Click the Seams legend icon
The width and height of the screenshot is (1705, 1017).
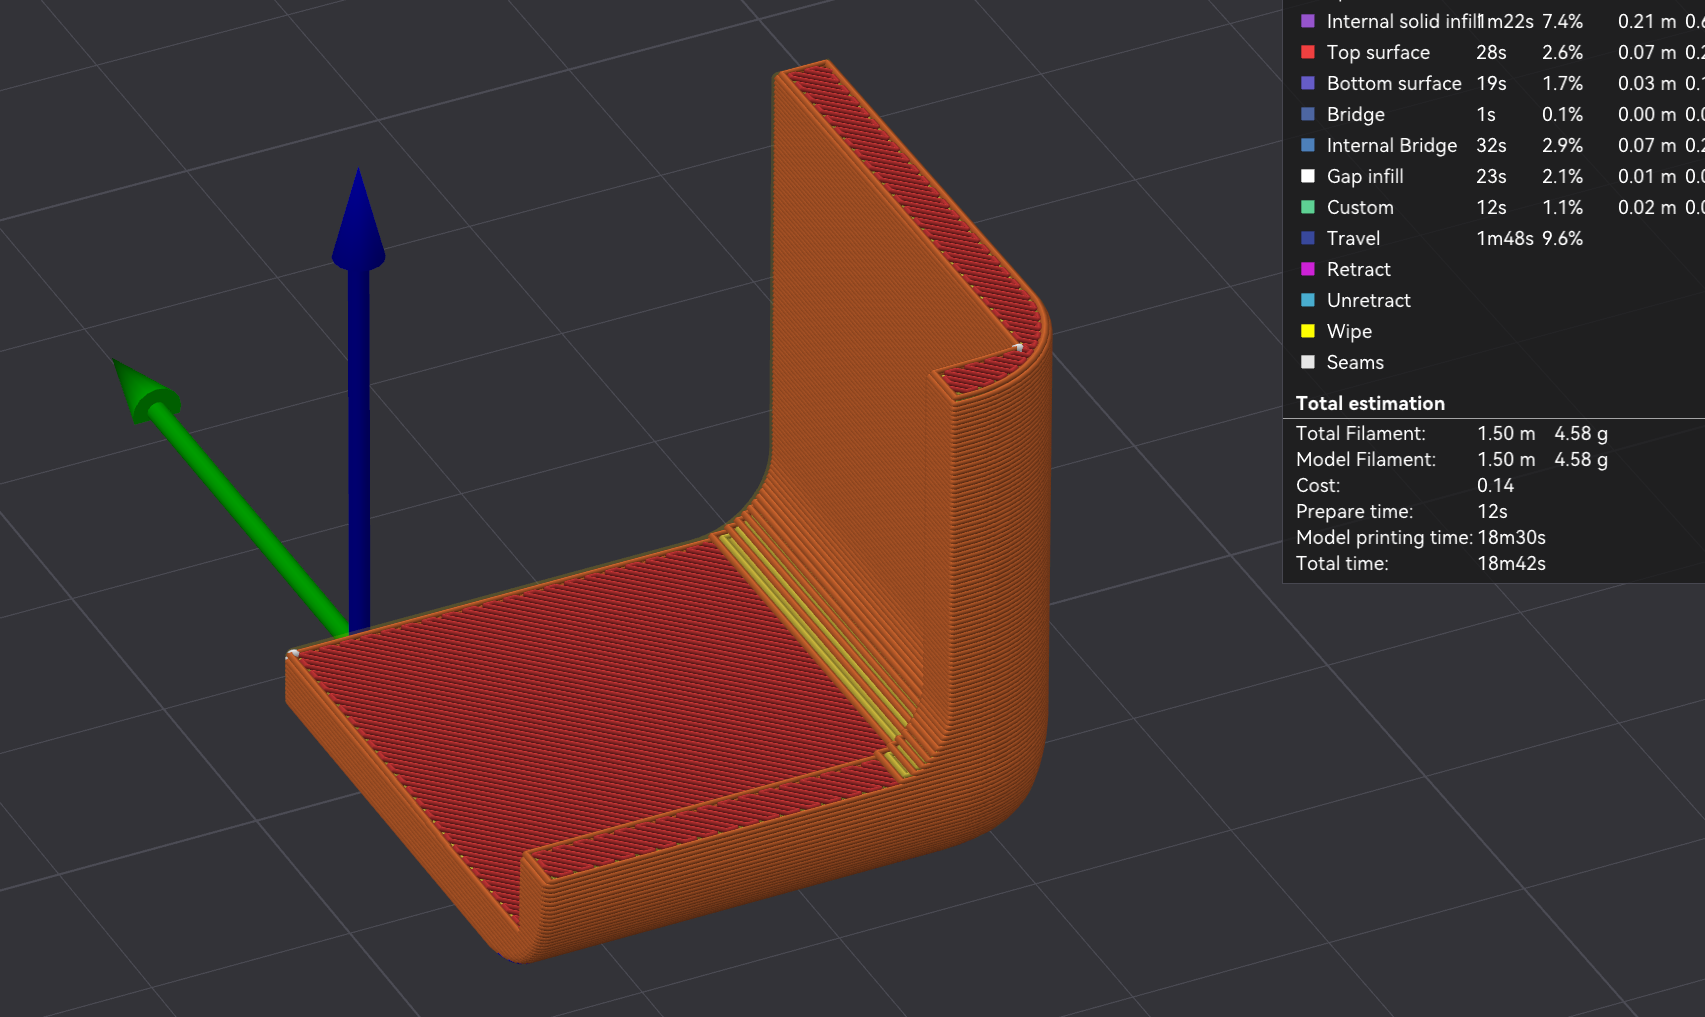(1307, 362)
